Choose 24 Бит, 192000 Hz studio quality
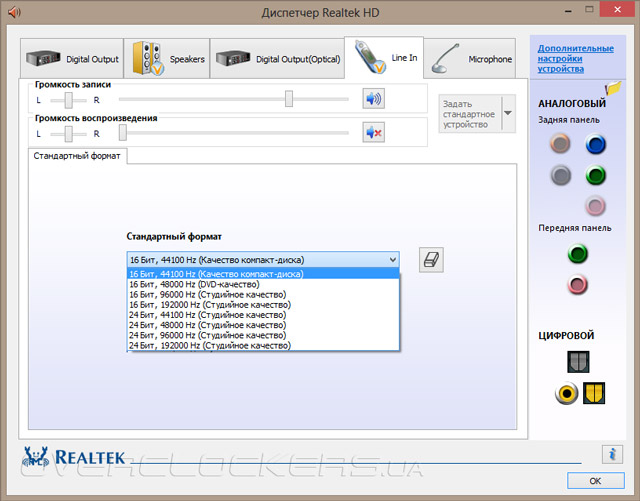 pyautogui.click(x=263, y=345)
